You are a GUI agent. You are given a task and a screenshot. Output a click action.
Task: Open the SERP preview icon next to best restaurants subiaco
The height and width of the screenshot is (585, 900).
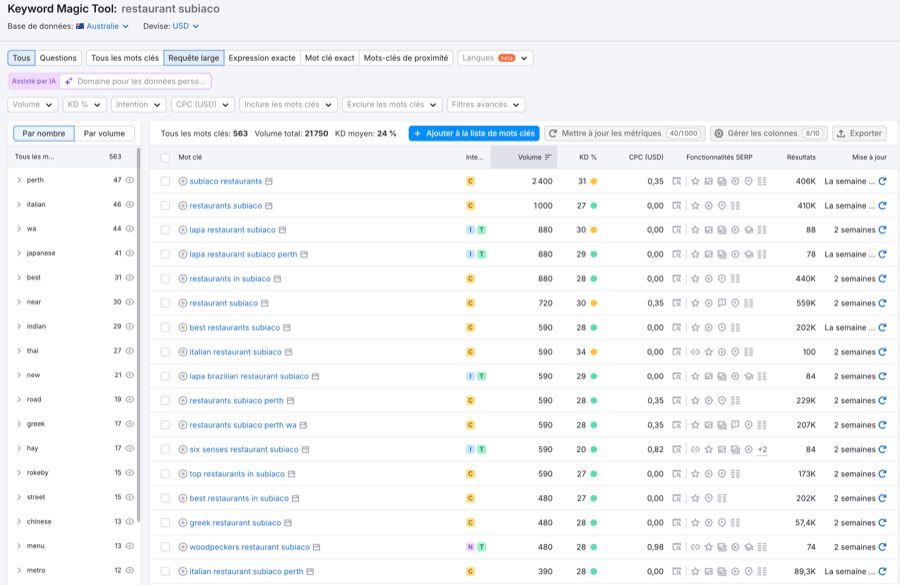click(x=288, y=328)
